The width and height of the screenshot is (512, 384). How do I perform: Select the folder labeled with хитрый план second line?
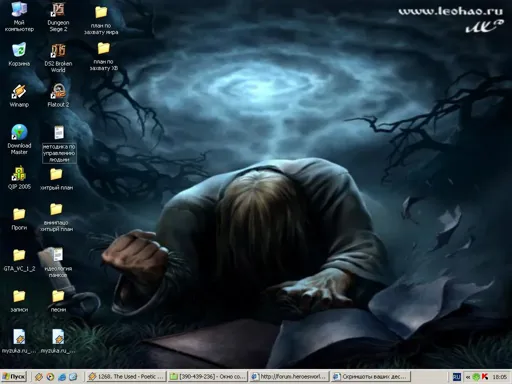click(56, 218)
